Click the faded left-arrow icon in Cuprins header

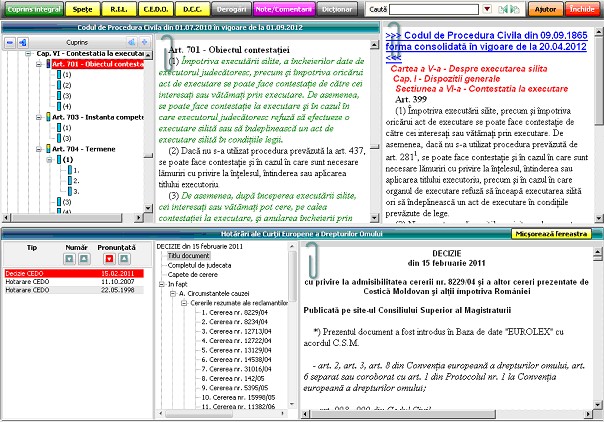(131, 42)
